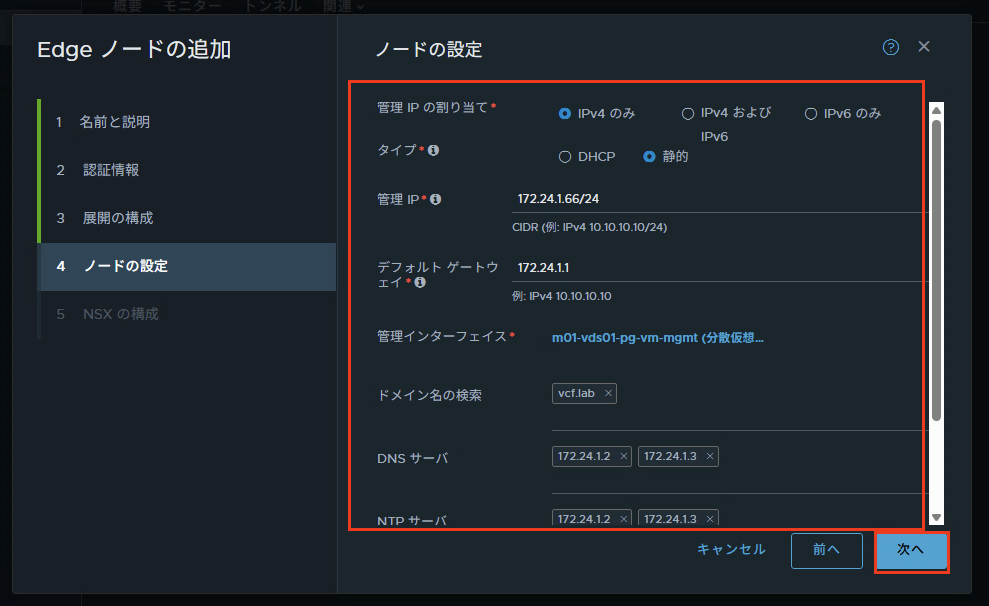Click the CIDR example hint text
Screen dimensions: 989x606
pos(589,227)
